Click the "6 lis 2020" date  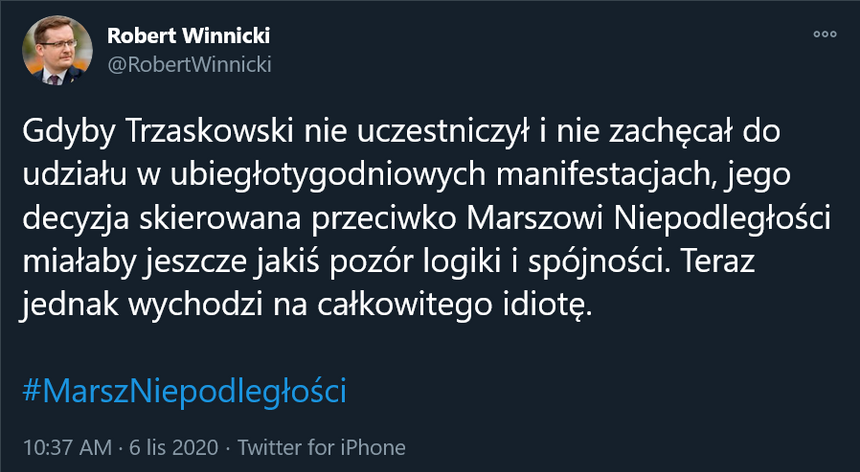pyautogui.click(x=175, y=447)
